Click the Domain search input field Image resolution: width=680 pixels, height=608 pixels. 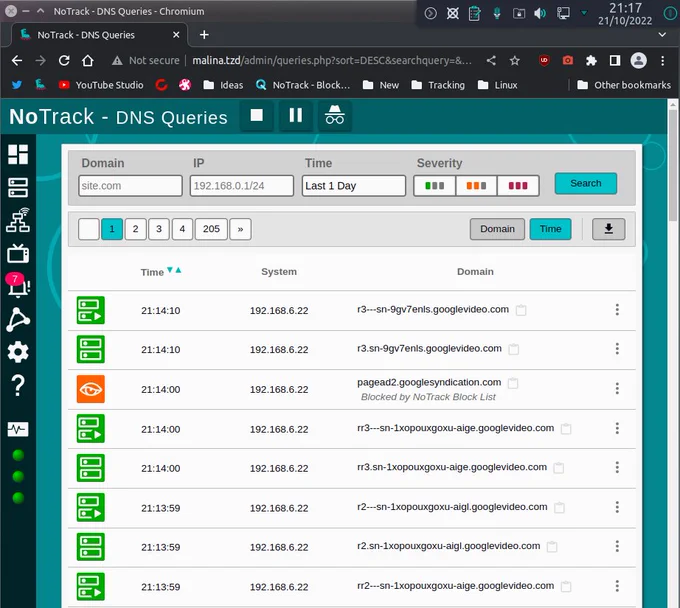point(131,186)
